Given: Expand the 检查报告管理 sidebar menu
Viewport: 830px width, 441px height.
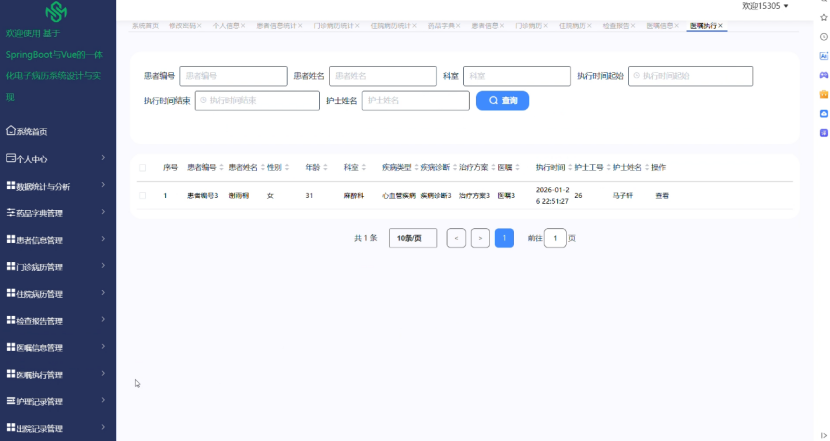Looking at the screenshot, I should tap(103, 320).
